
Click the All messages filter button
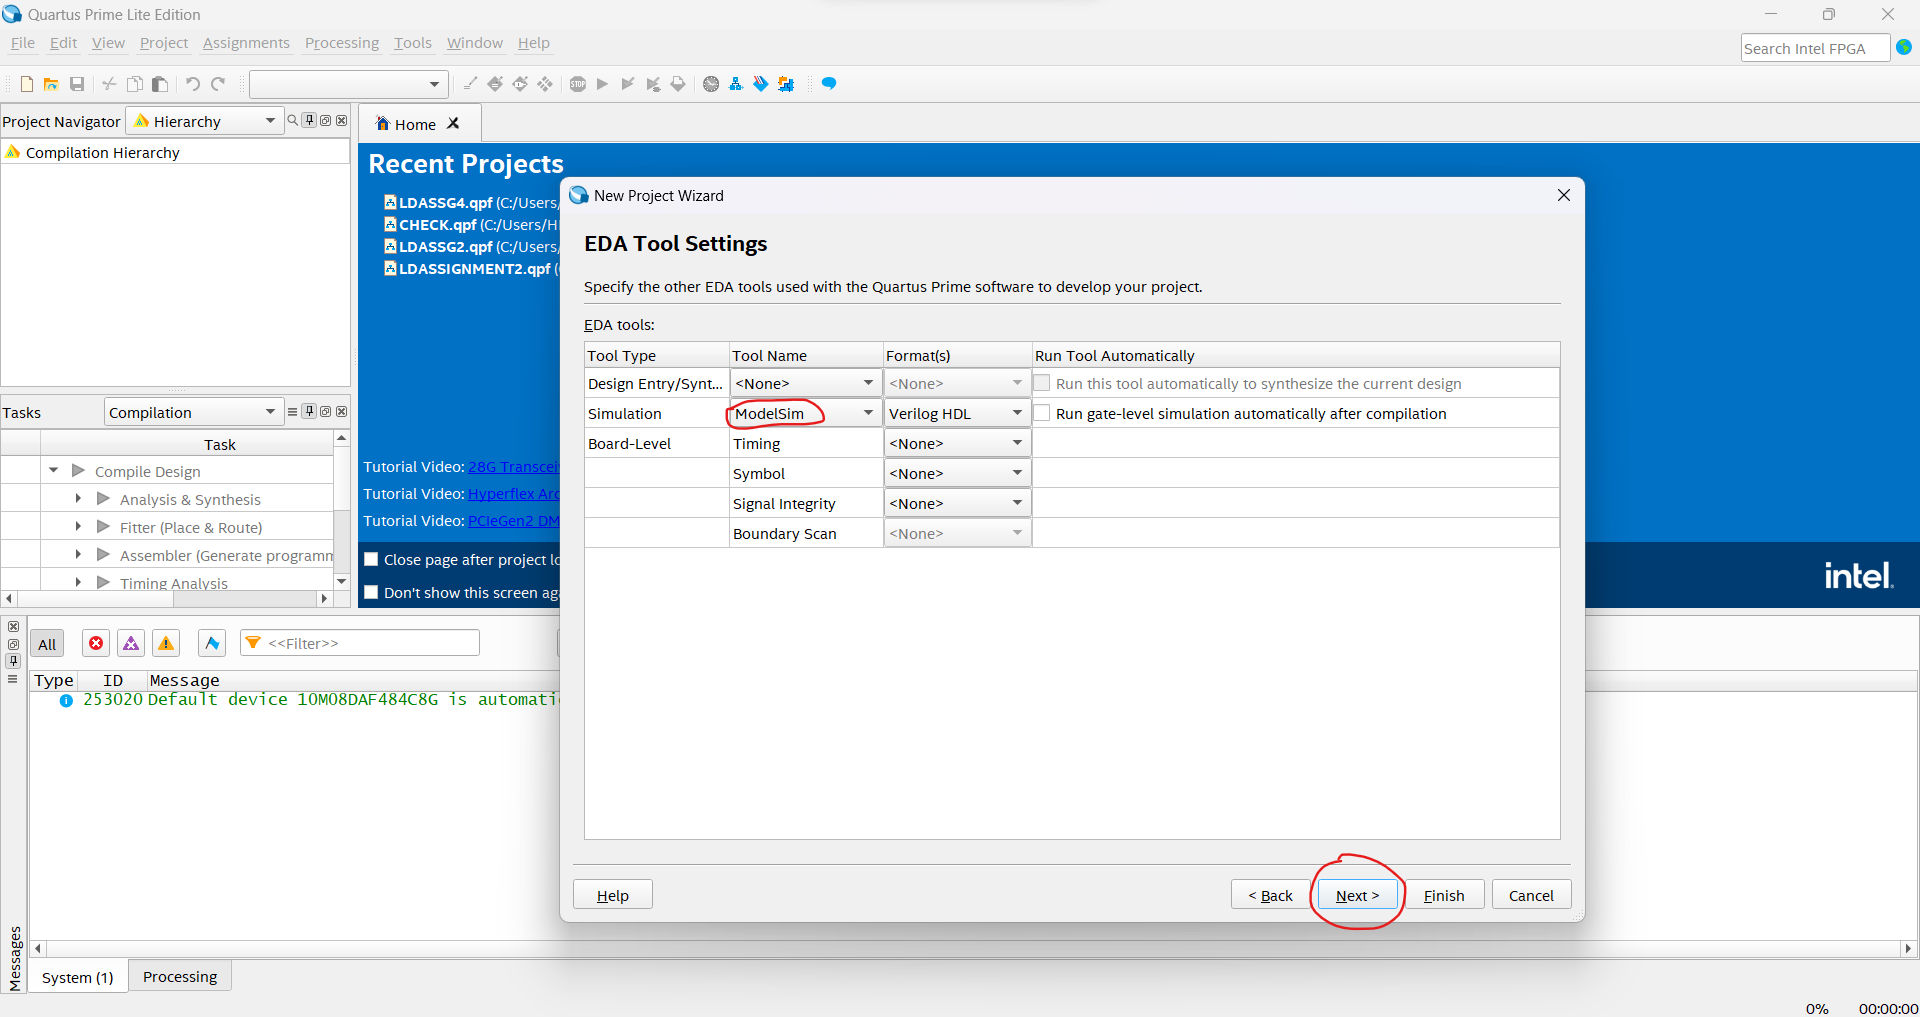(x=47, y=643)
